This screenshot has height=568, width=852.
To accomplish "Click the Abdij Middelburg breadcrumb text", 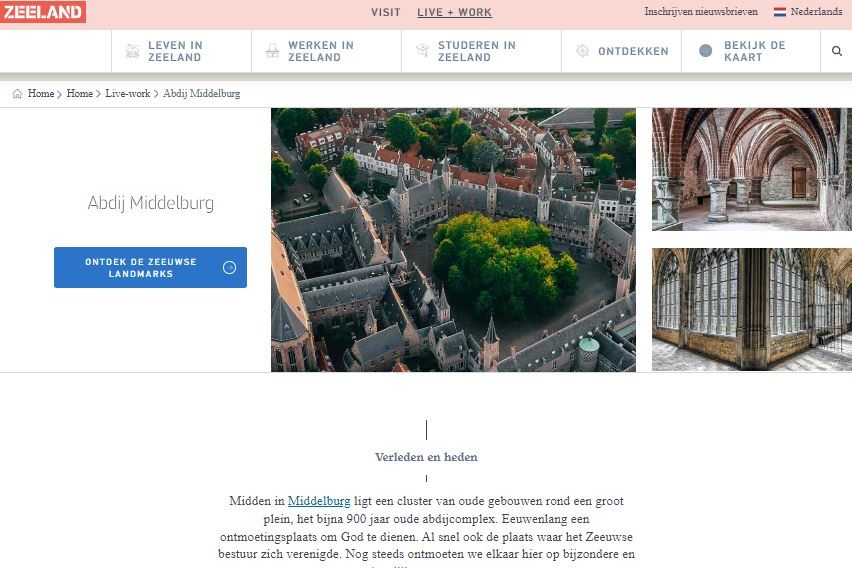I will click(202, 93).
